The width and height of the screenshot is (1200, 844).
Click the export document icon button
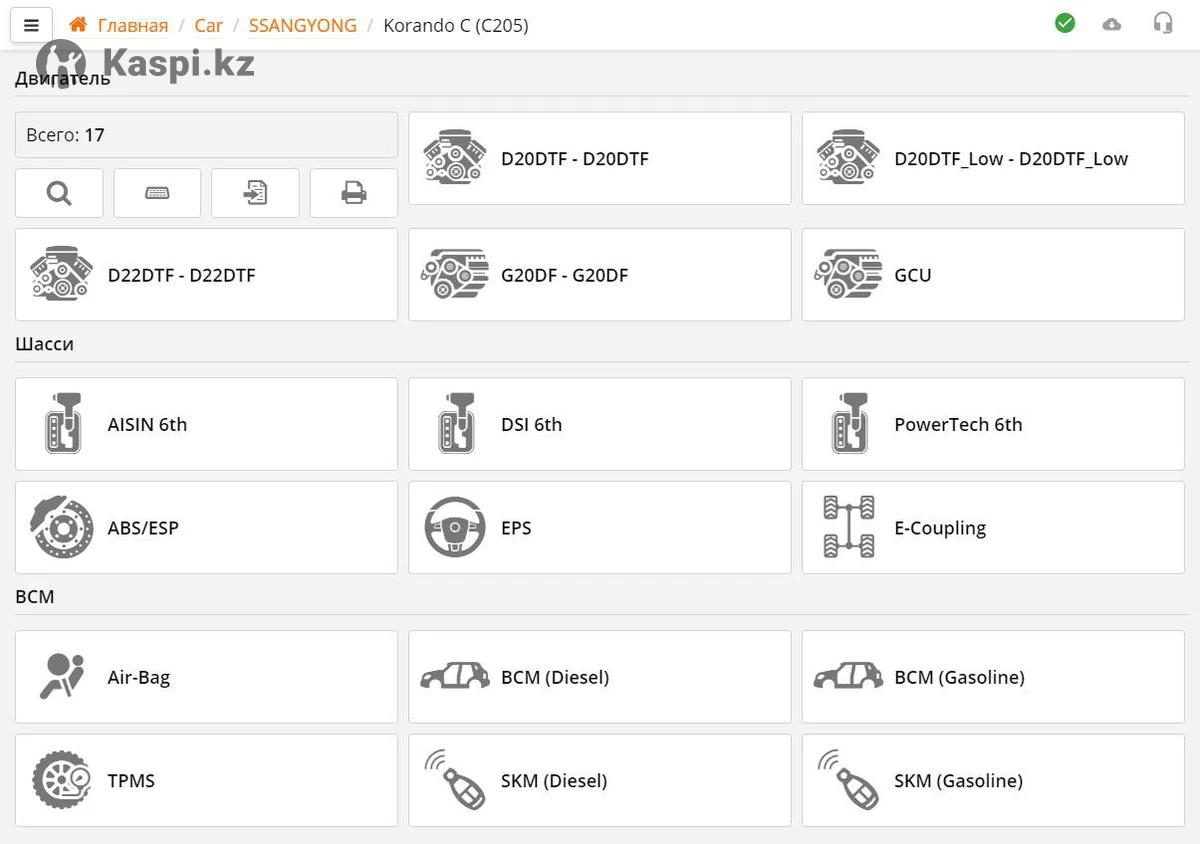pos(255,193)
